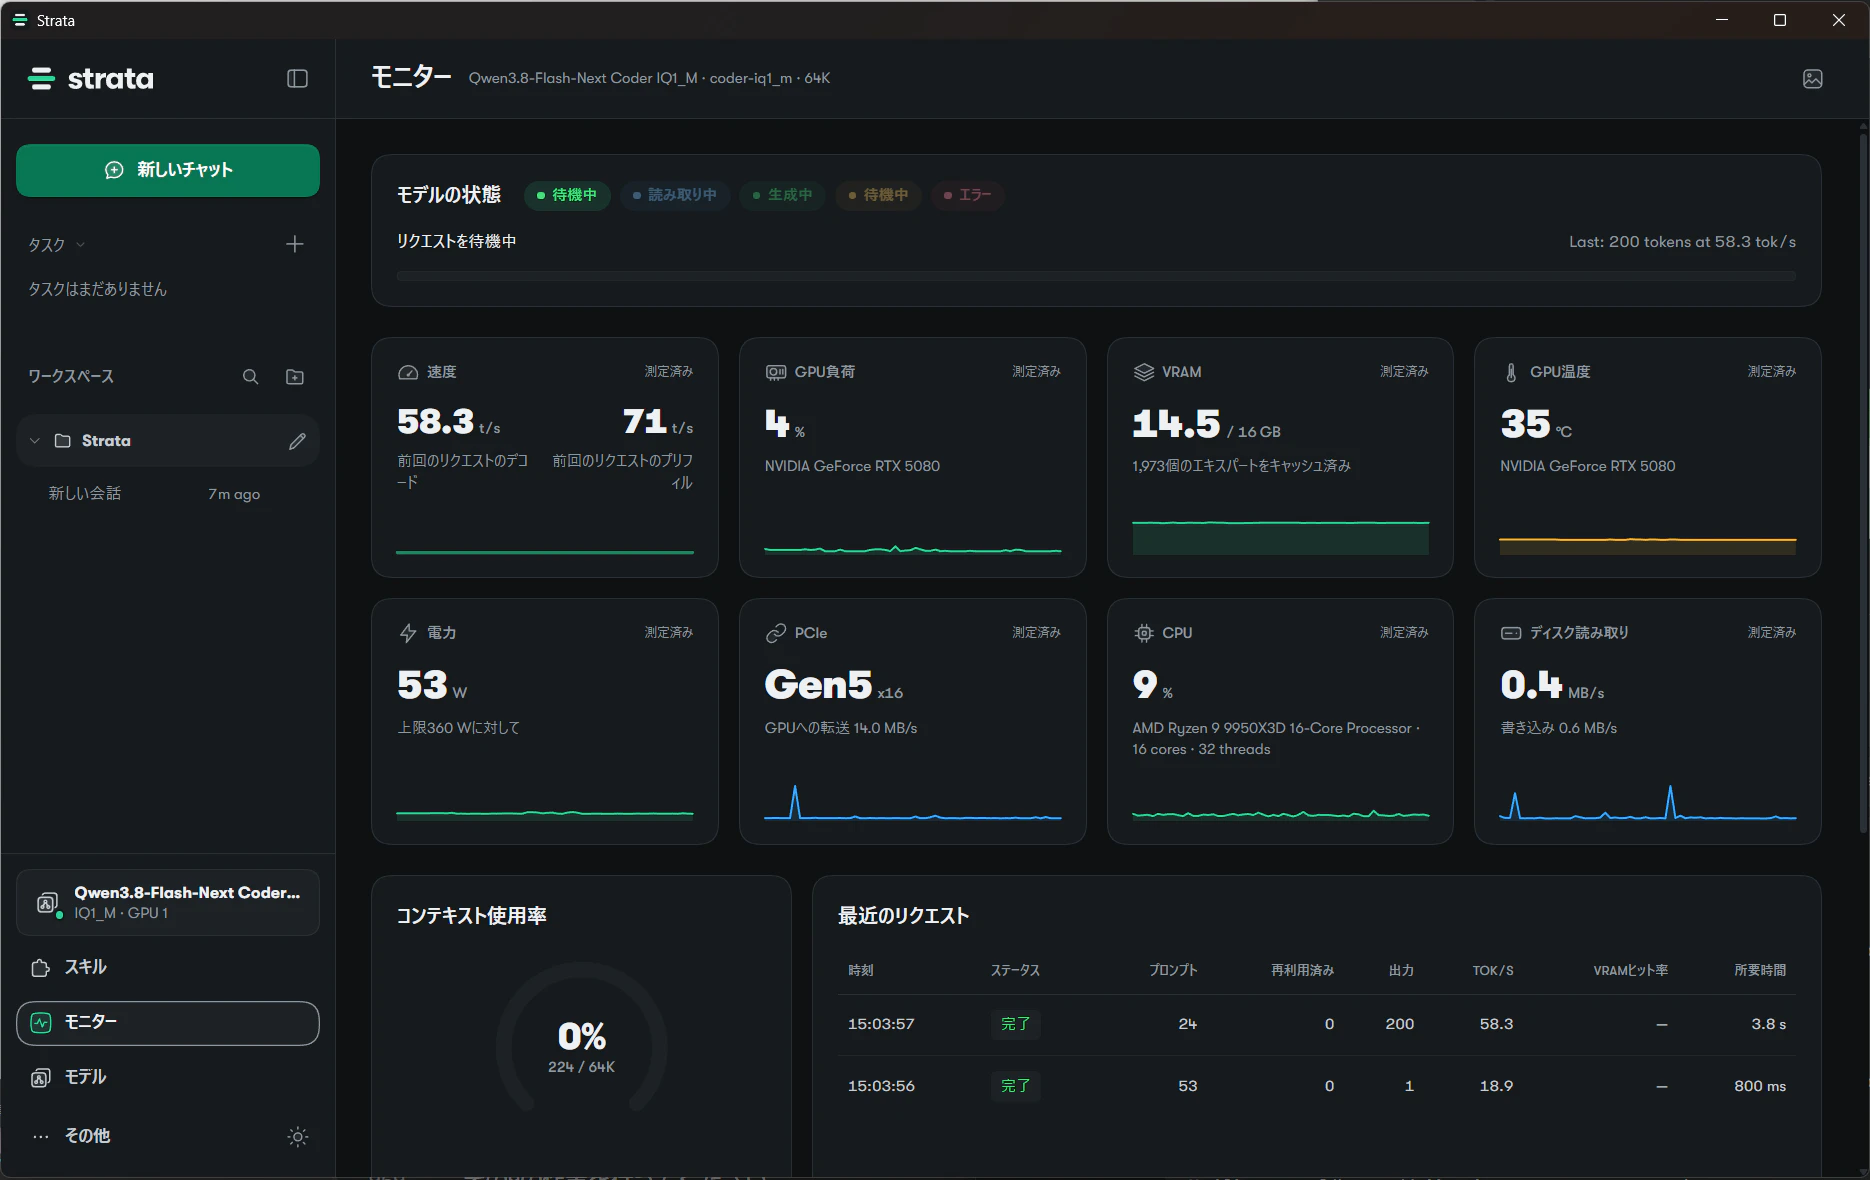
Task: Create a new workspace folder
Action: (x=294, y=377)
